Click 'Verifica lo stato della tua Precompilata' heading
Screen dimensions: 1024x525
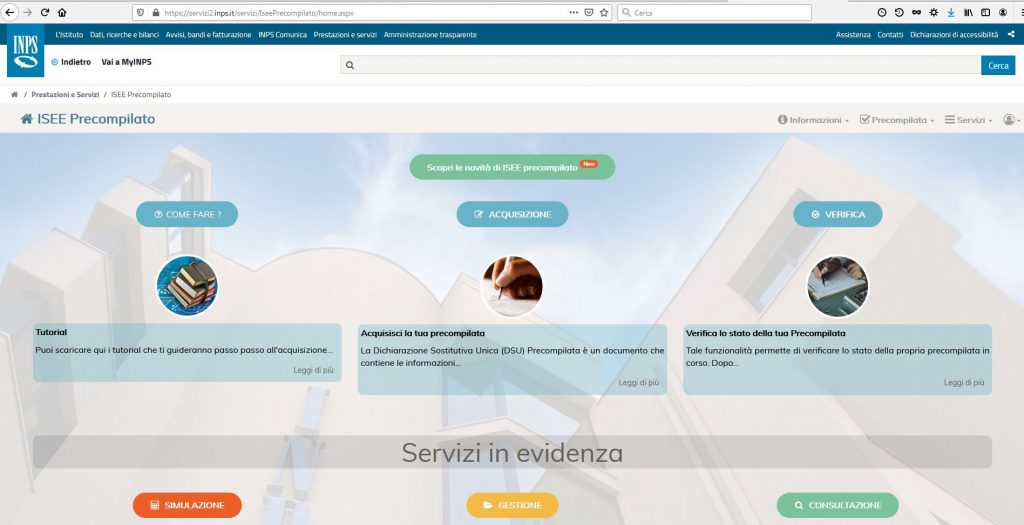(765, 333)
